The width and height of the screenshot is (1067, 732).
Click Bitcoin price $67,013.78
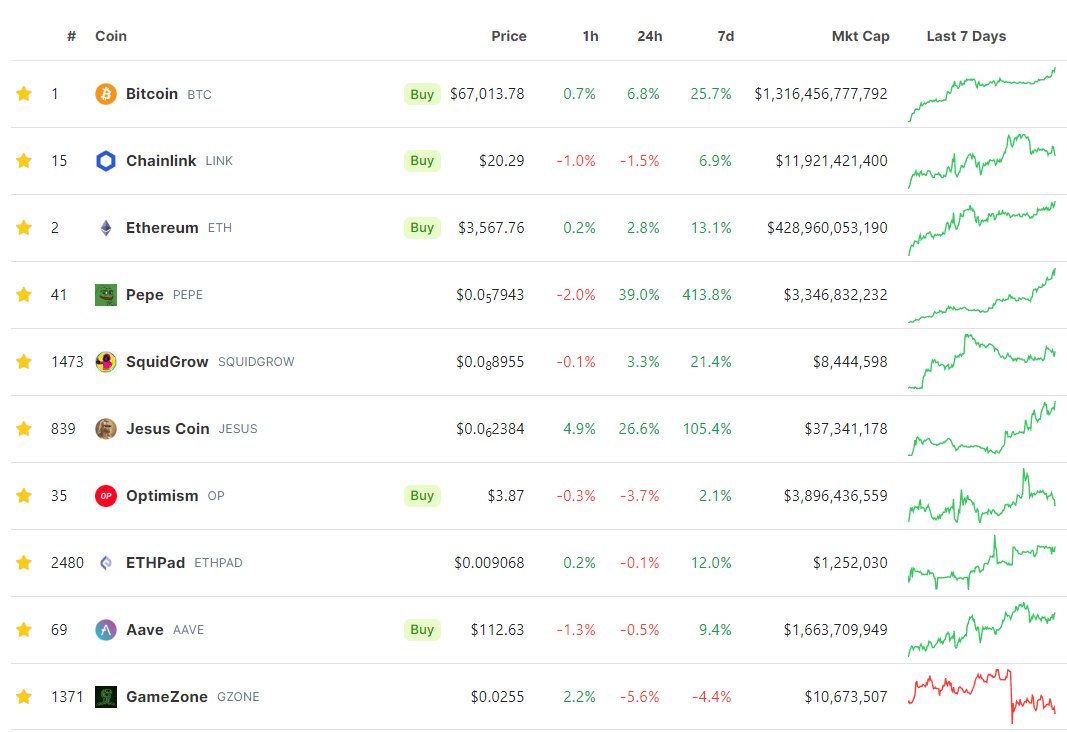(x=487, y=94)
